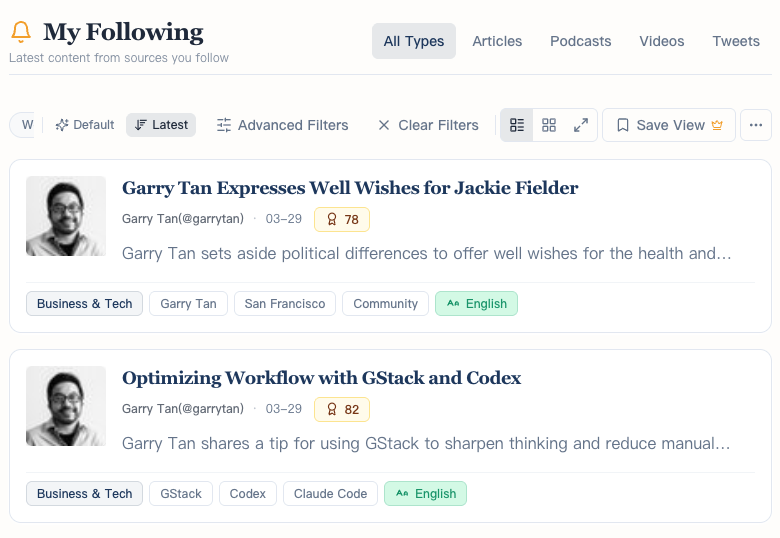
Task: Switch to grid view layout
Action: coord(549,125)
